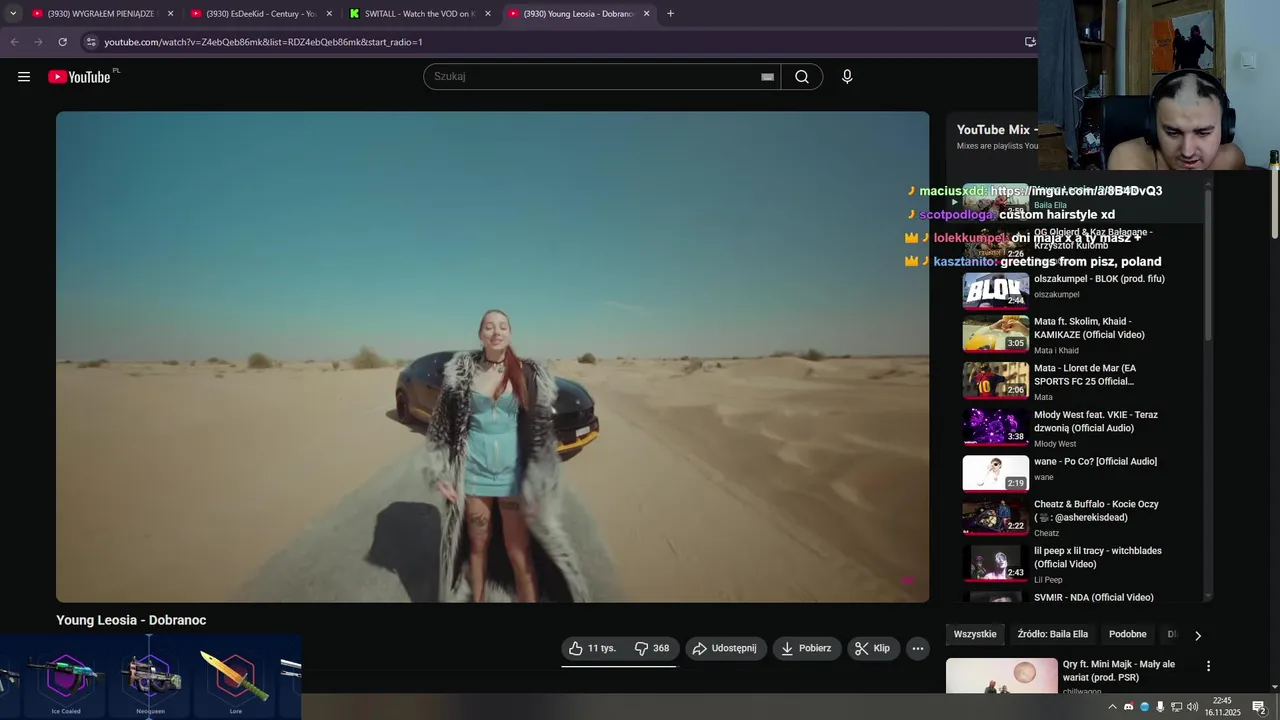Open the tab search dropdown arrow
Screen dimensions: 1280x720
(12, 14)
